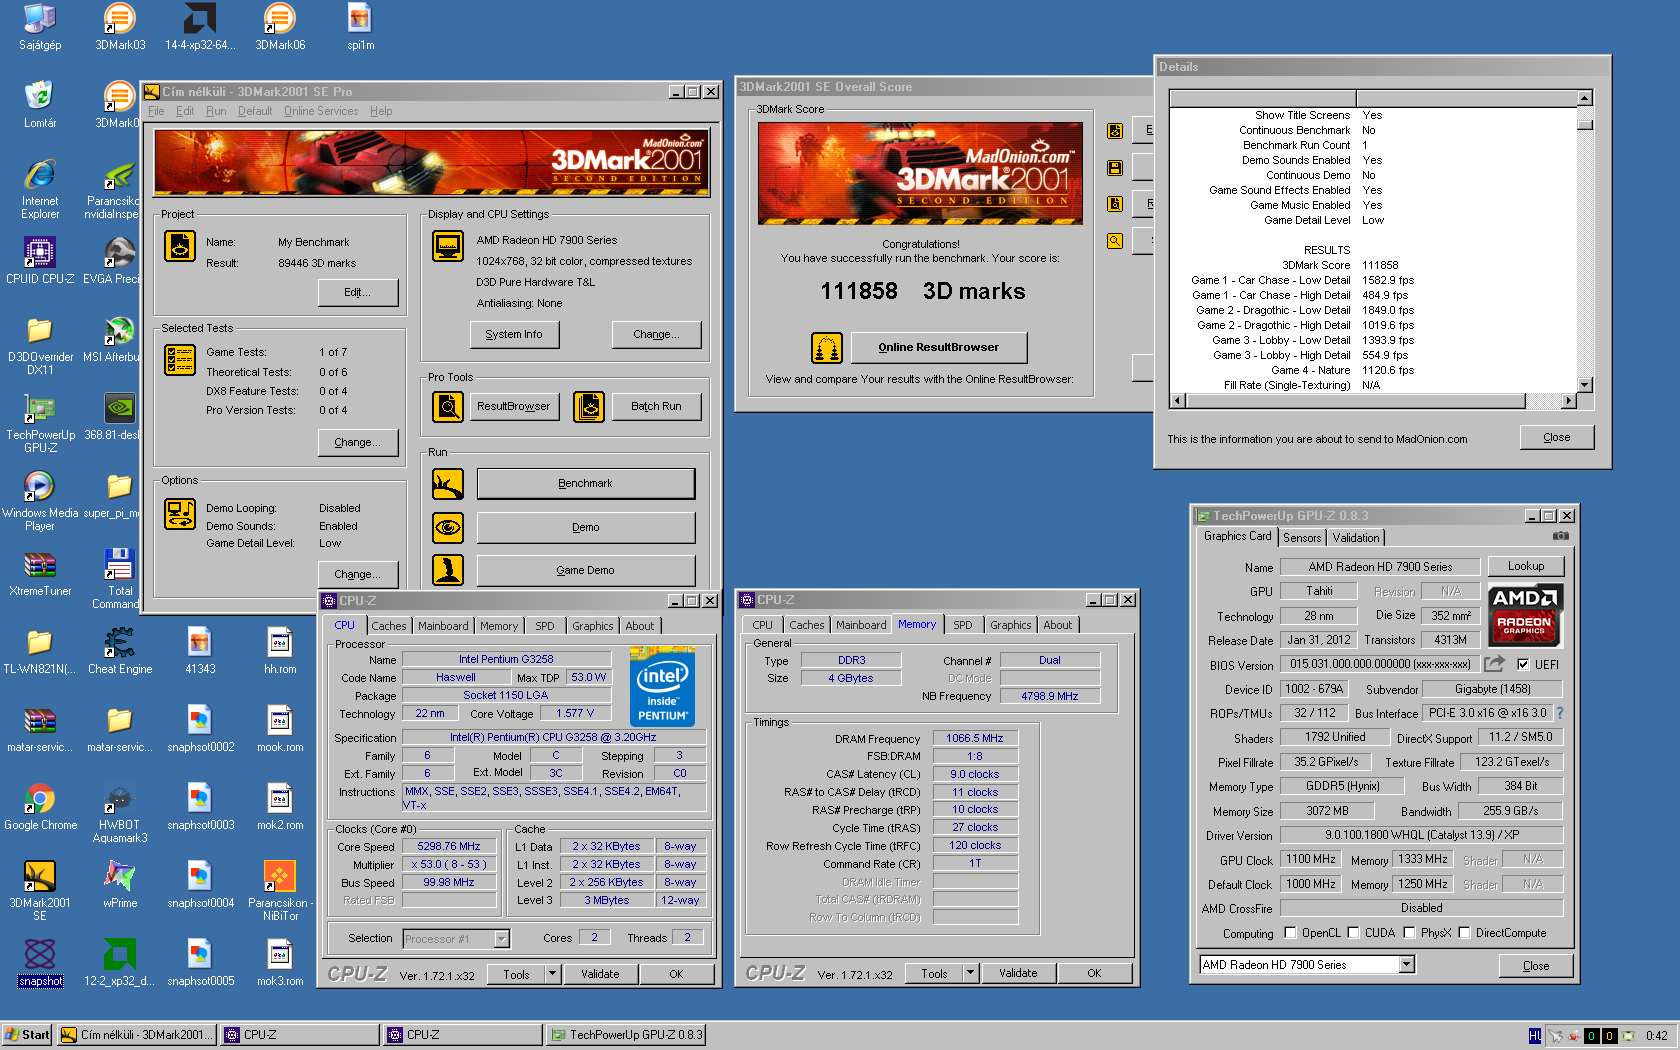Switch to Validation tab in GPU-Z
Image resolution: width=1680 pixels, height=1050 pixels.
coord(1356,538)
